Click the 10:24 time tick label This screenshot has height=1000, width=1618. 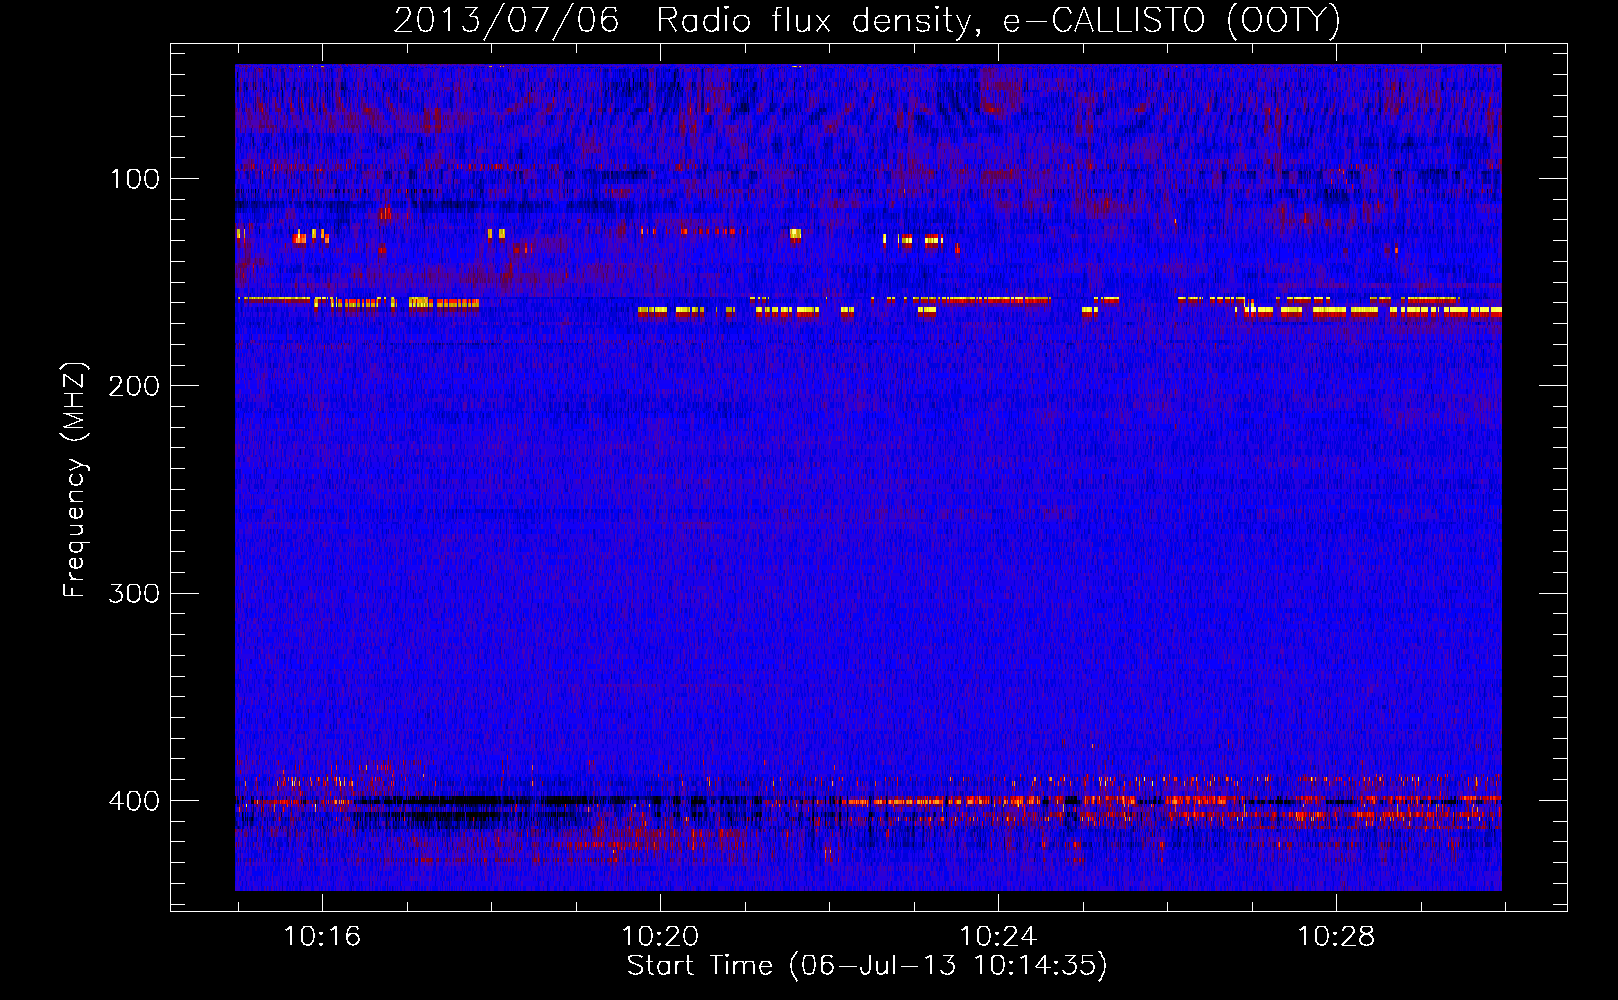998,937
